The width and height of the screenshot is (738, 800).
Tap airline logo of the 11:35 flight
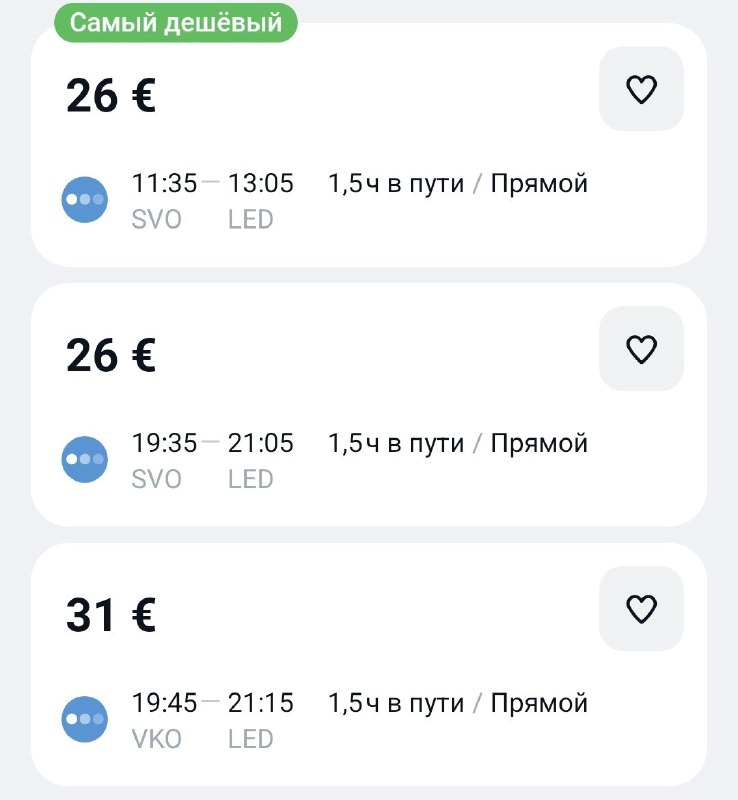(x=85, y=199)
